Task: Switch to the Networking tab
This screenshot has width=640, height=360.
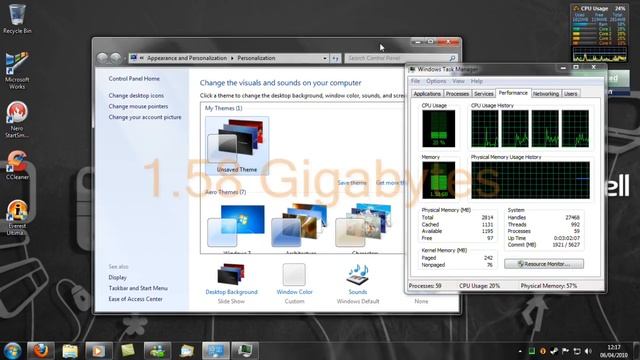Action: [x=546, y=94]
